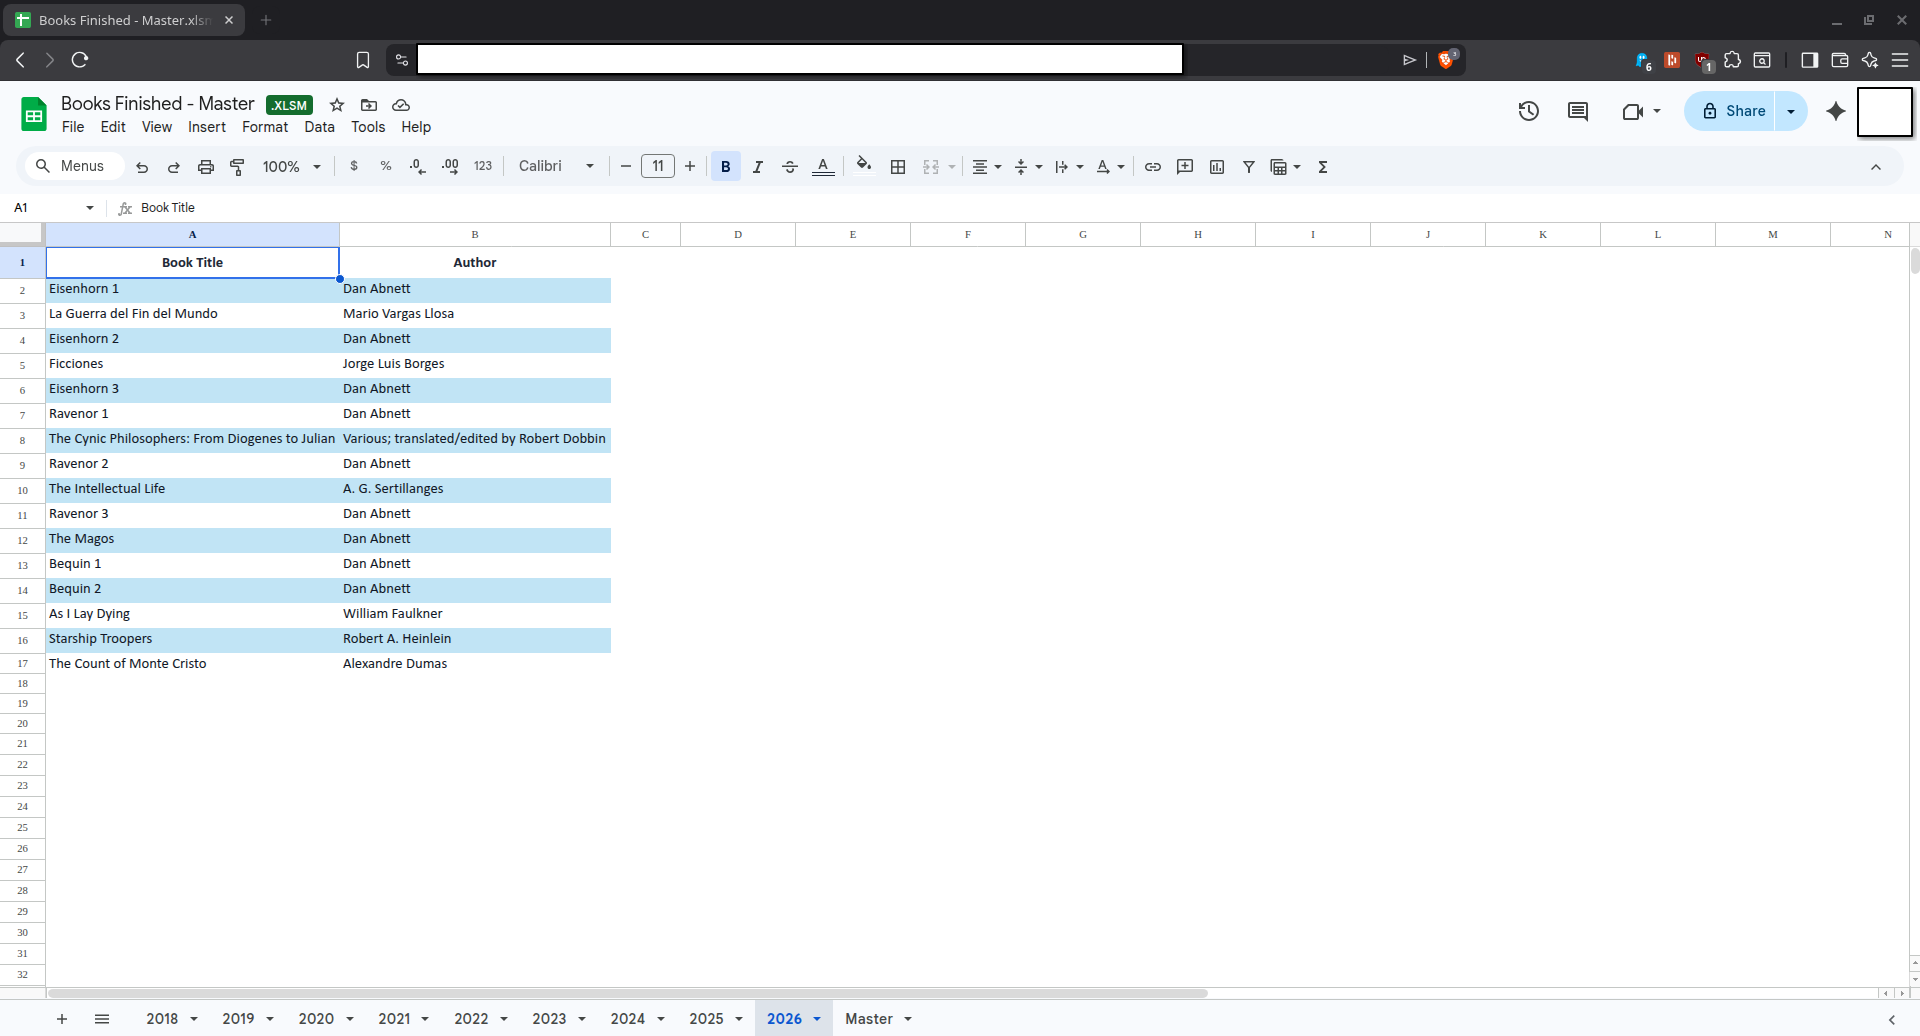1920x1036 pixels.
Task: Click the borders icon in toolbar
Action: click(x=898, y=167)
